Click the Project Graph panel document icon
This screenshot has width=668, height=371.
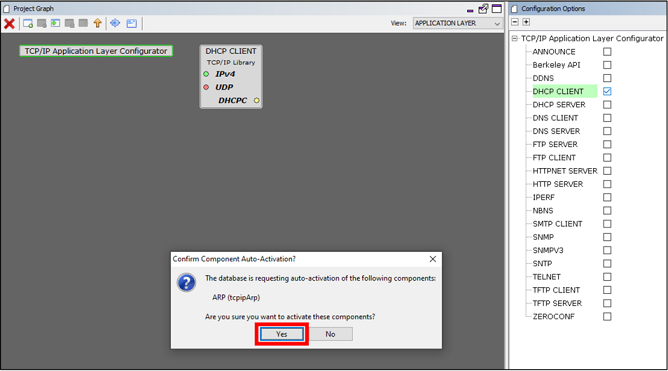(x=6, y=9)
